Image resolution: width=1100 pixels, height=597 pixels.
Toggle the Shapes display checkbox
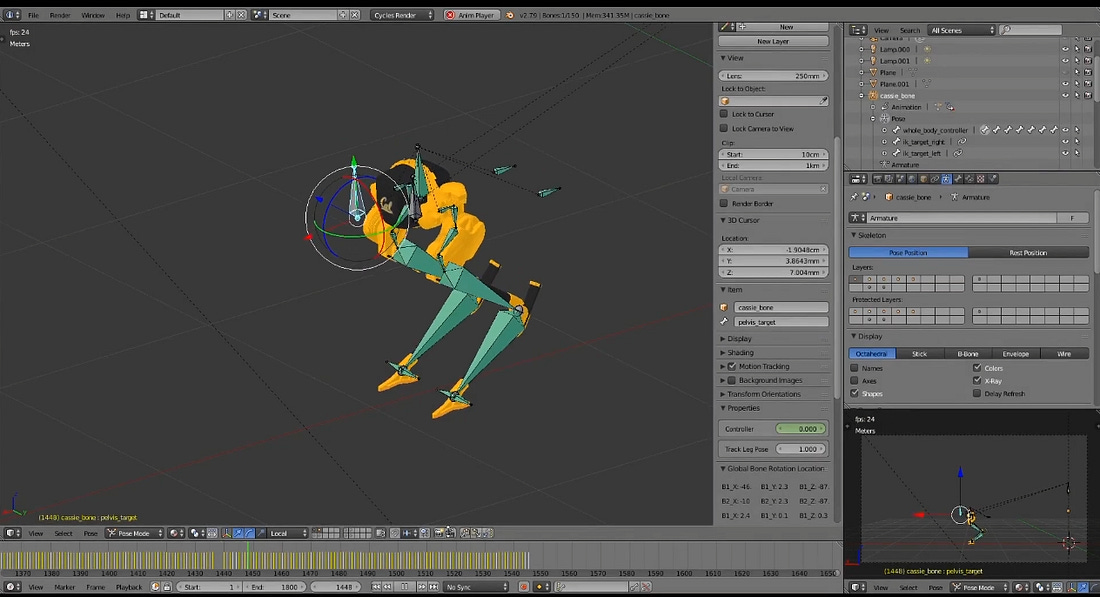(x=854, y=394)
